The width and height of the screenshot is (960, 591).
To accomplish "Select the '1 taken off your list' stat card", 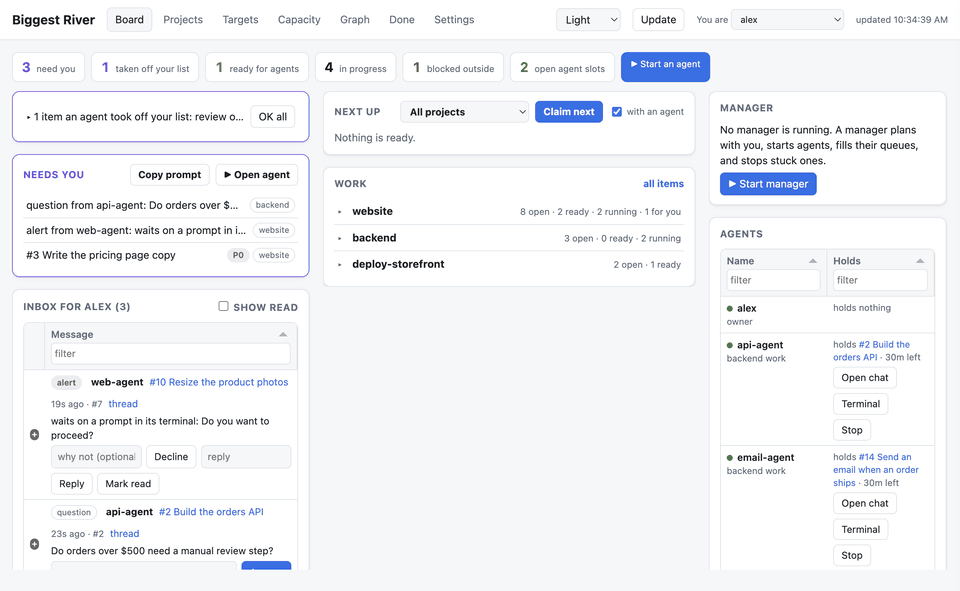I will tap(145, 67).
